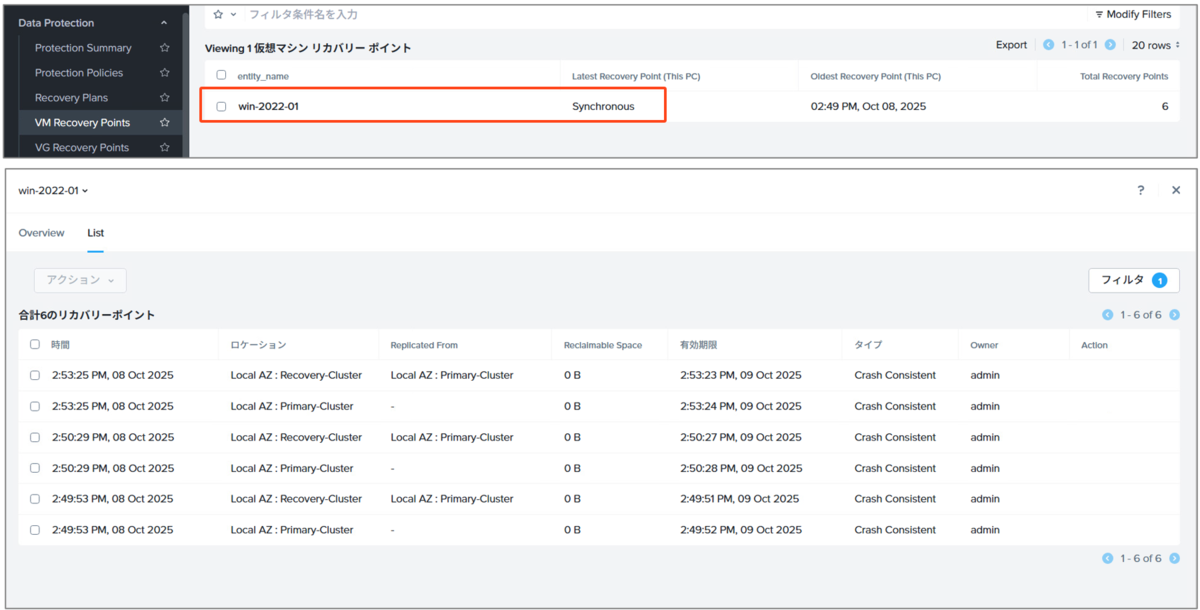Sort by タイプ column header

click(x=868, y=345)
